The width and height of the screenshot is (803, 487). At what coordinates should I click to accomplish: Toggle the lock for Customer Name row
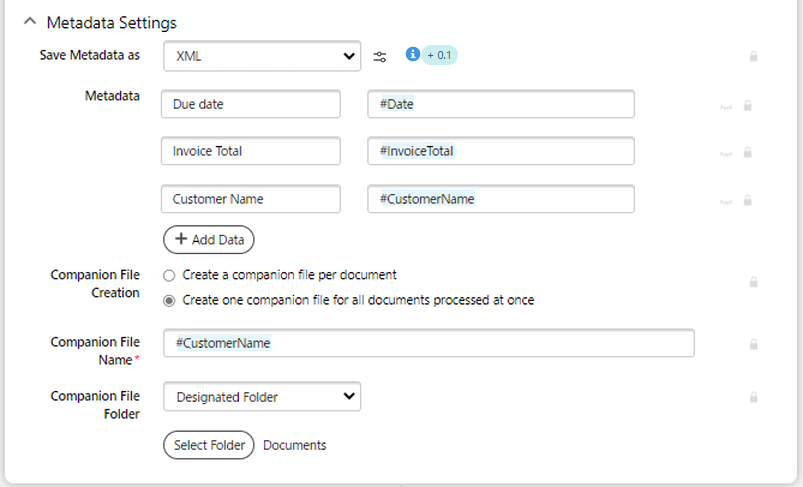pos(748,200)
